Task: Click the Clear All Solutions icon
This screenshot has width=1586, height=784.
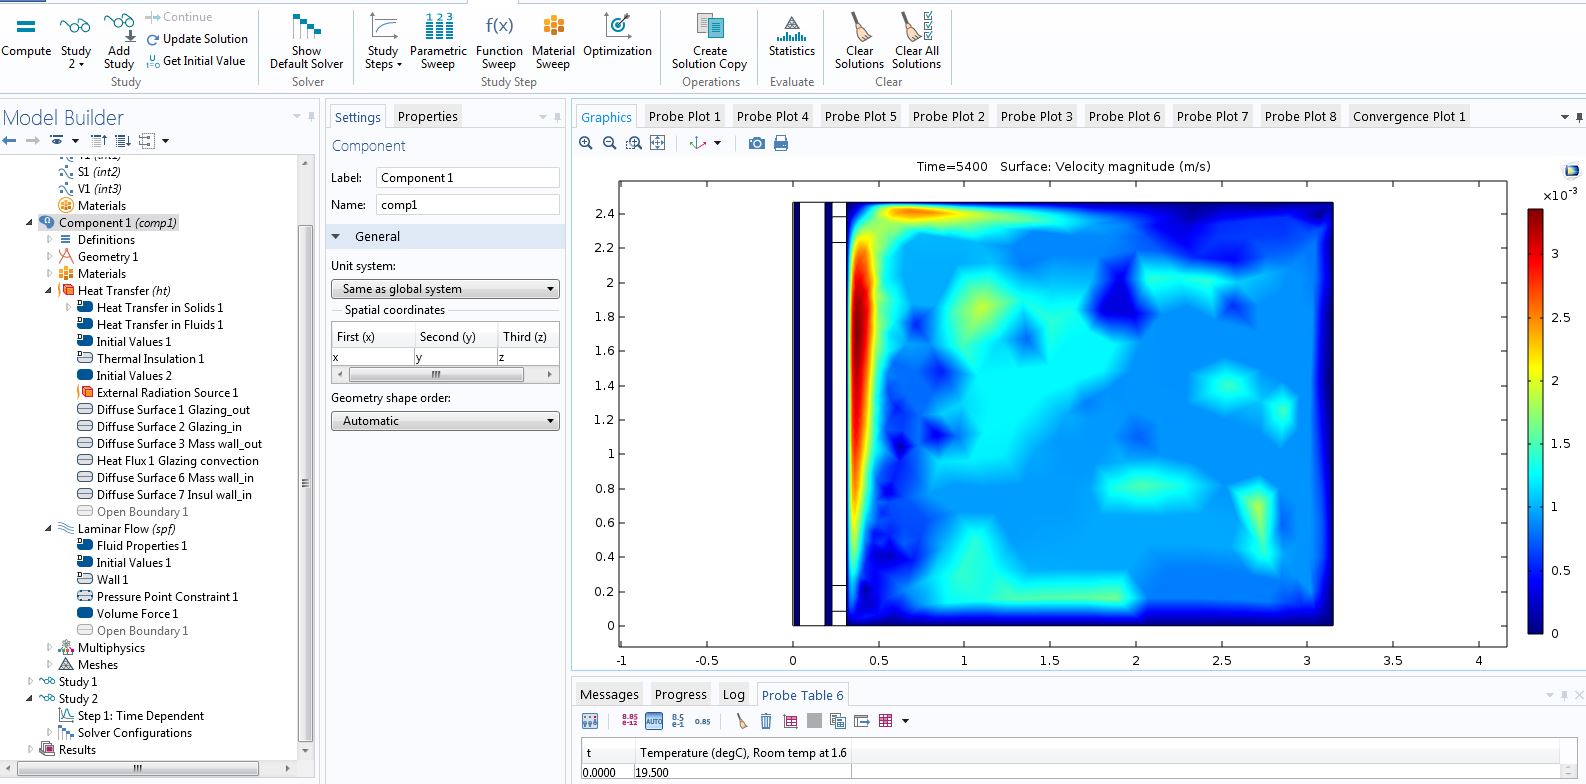Action: 916,28
